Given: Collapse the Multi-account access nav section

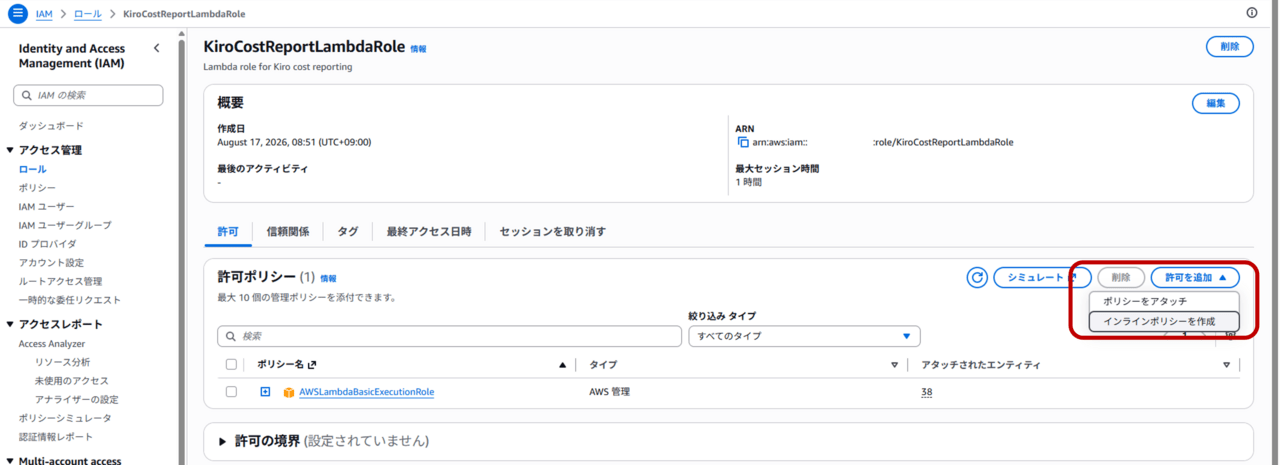Looking at the screenshot, I should click(10, 461).
